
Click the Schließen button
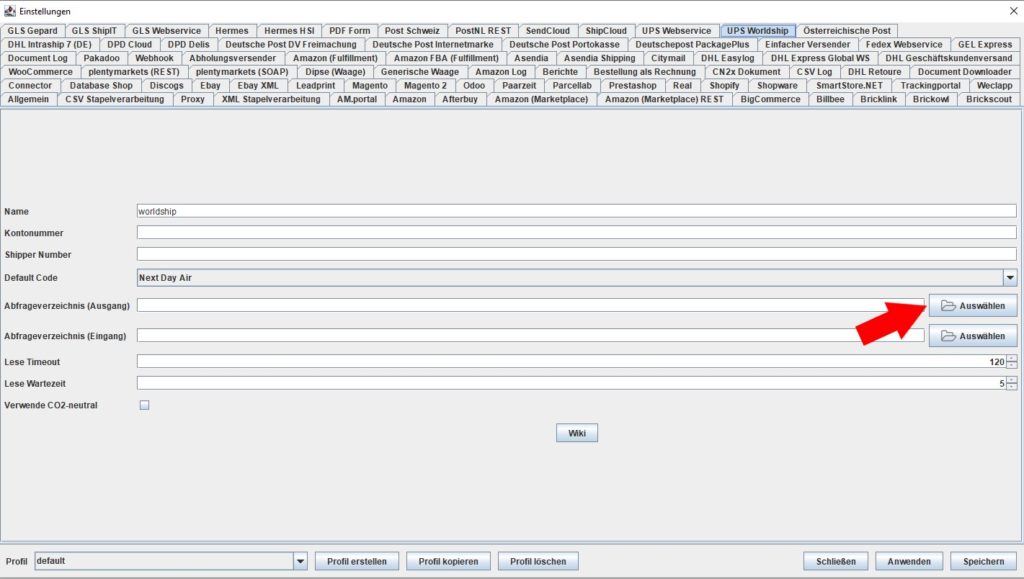pos(836,561)
